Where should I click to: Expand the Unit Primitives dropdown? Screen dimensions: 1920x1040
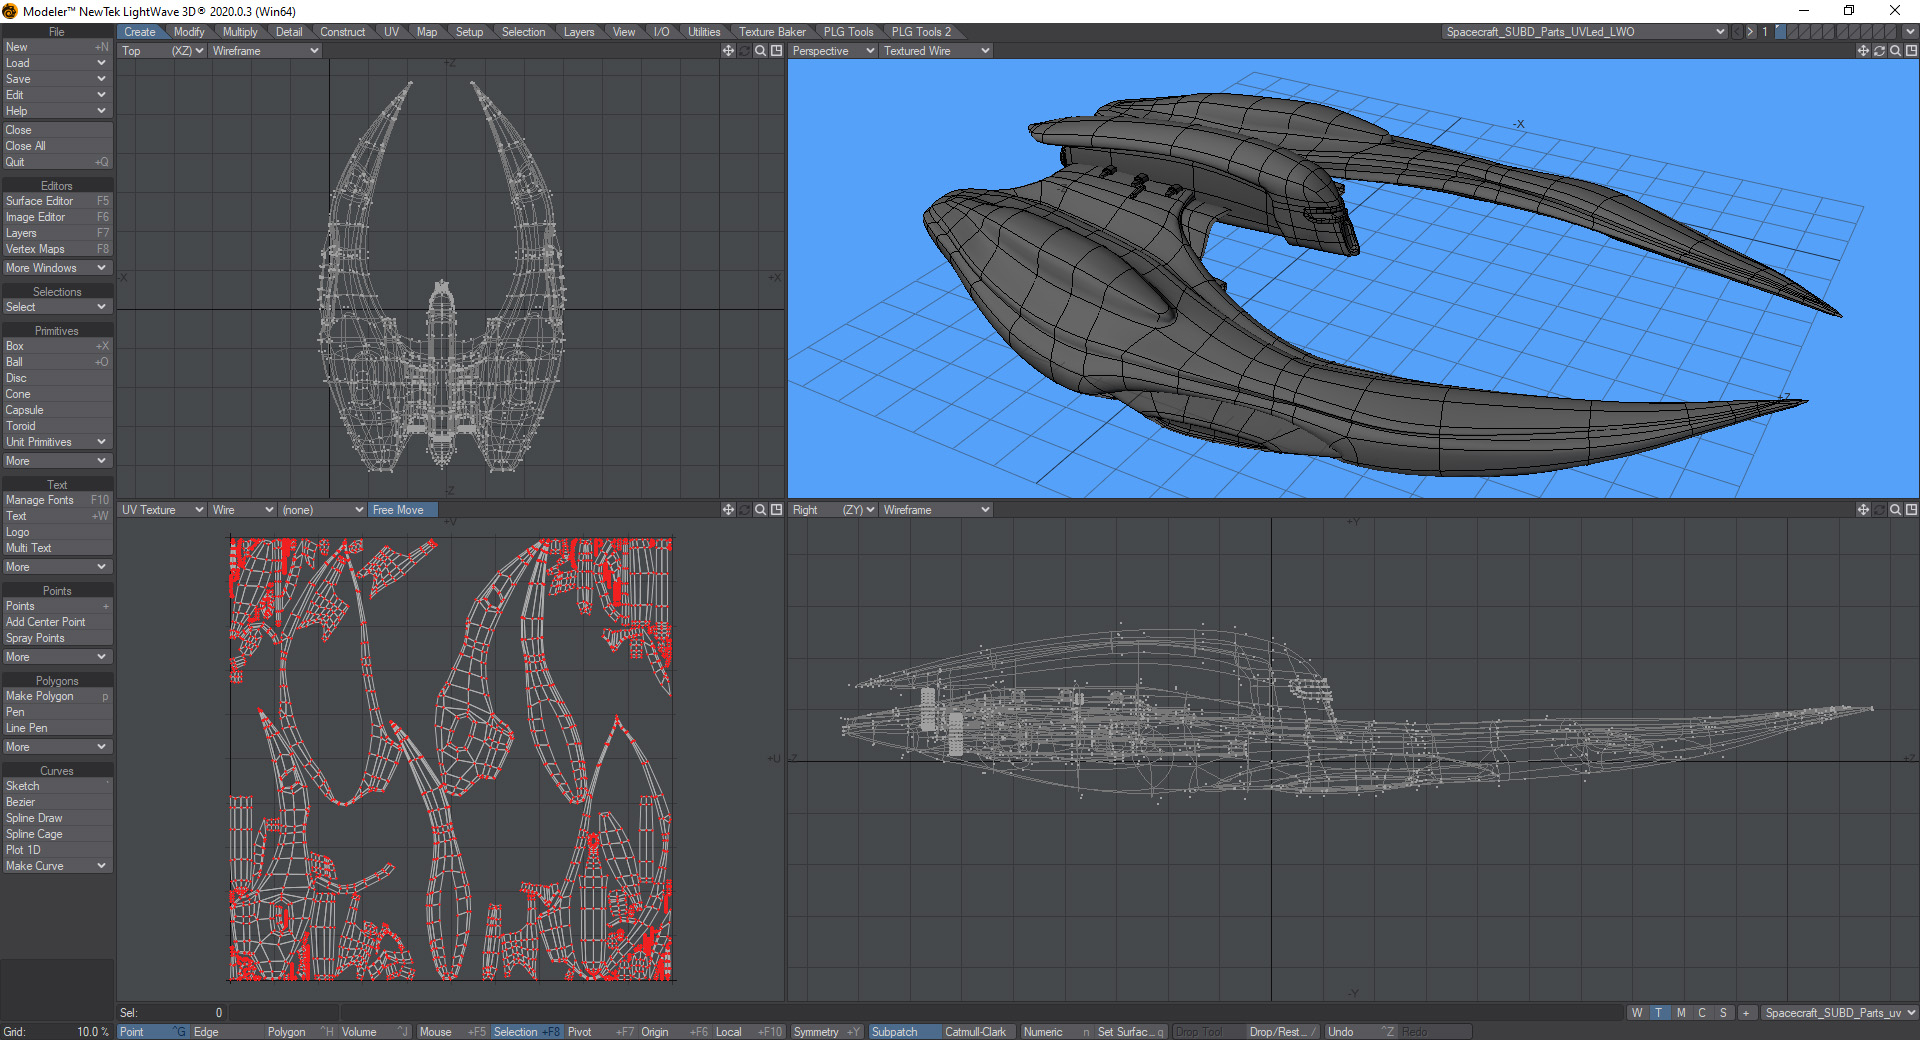(x=57, y=441)
